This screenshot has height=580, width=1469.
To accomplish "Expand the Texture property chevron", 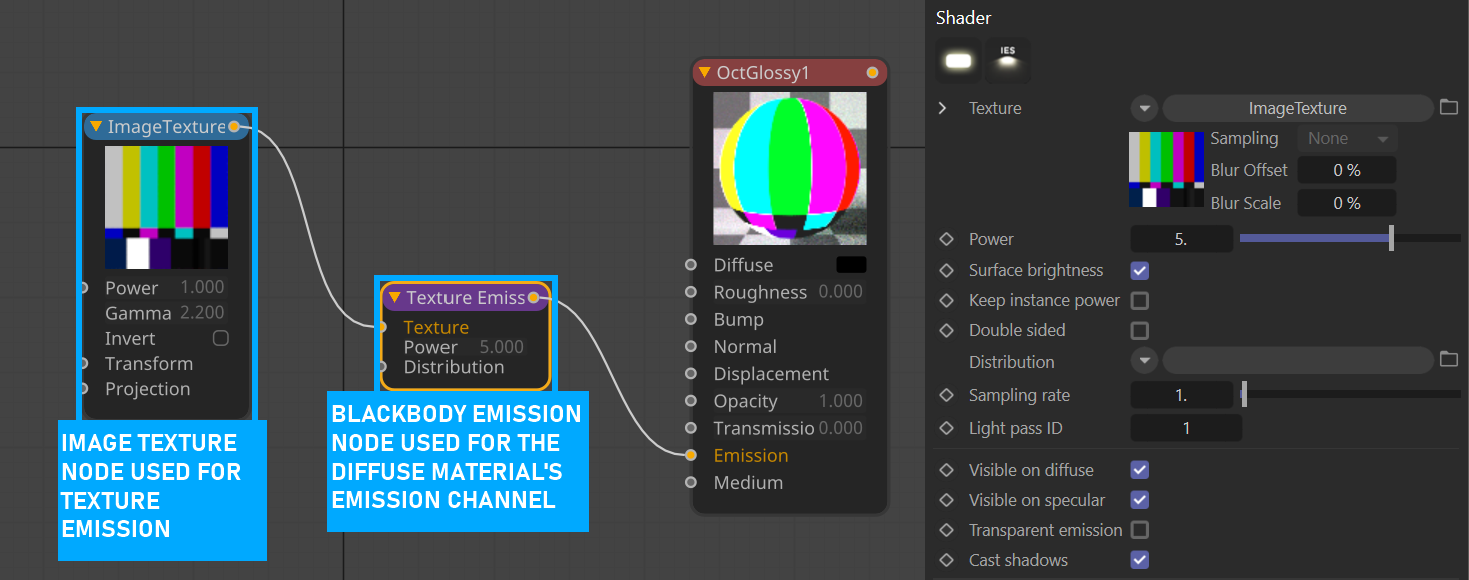I will pyautogui.click(x=942, y=108).
